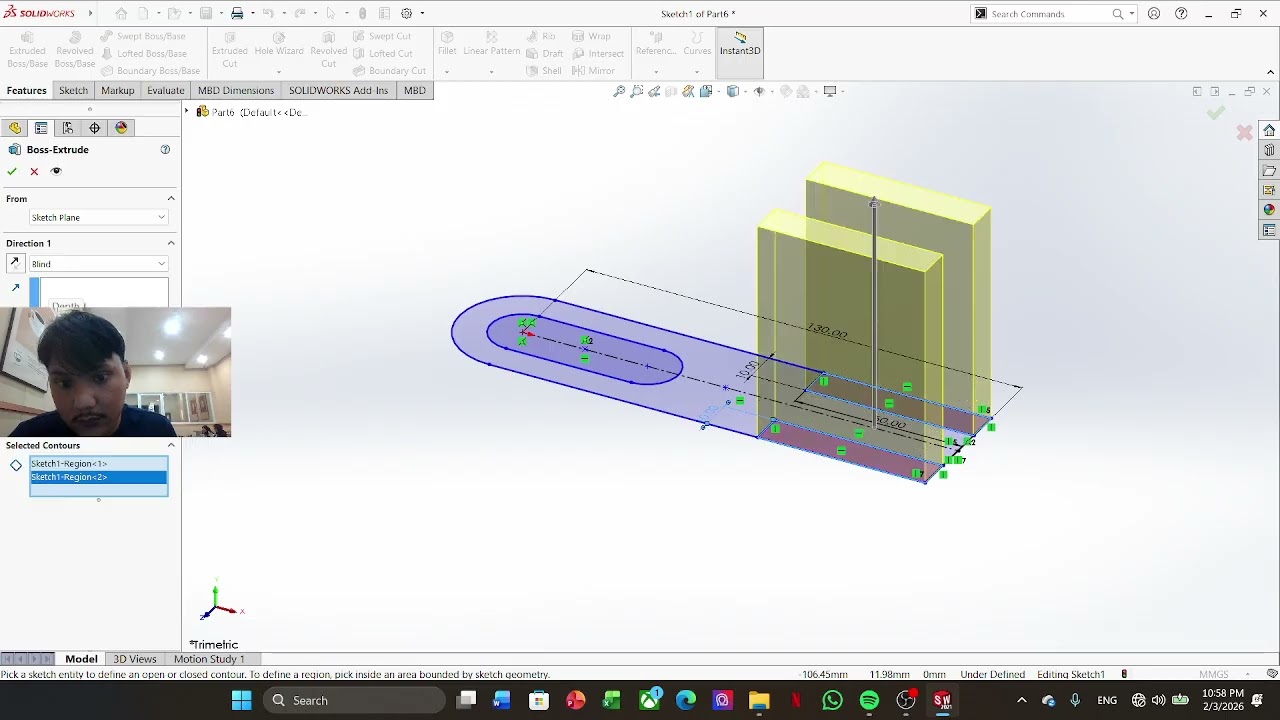The width and height of the screenshot is (1280, 720).
Task: Open SOLIDWORKS Resources home task pane
Action: (x=1269, y=130)
